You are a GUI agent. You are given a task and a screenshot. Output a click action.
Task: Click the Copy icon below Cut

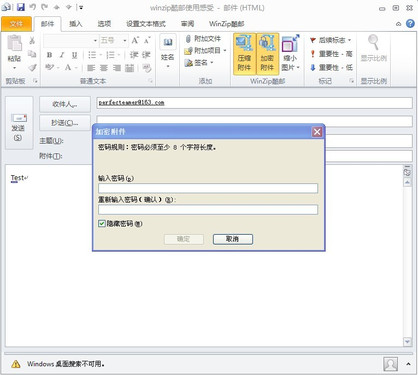click(32, 54)
